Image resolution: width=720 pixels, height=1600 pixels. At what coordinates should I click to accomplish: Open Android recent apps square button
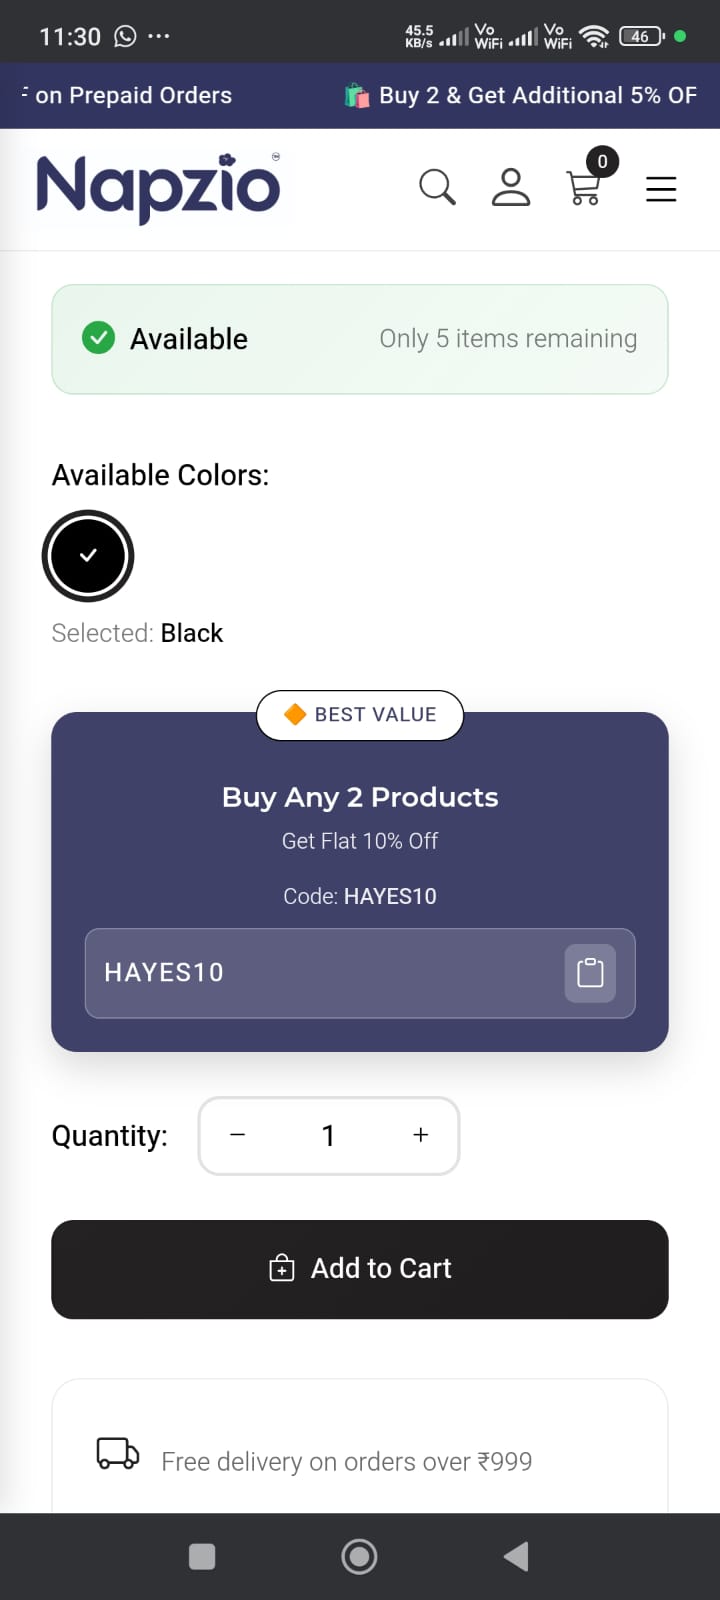click(x=202, y=1557)
